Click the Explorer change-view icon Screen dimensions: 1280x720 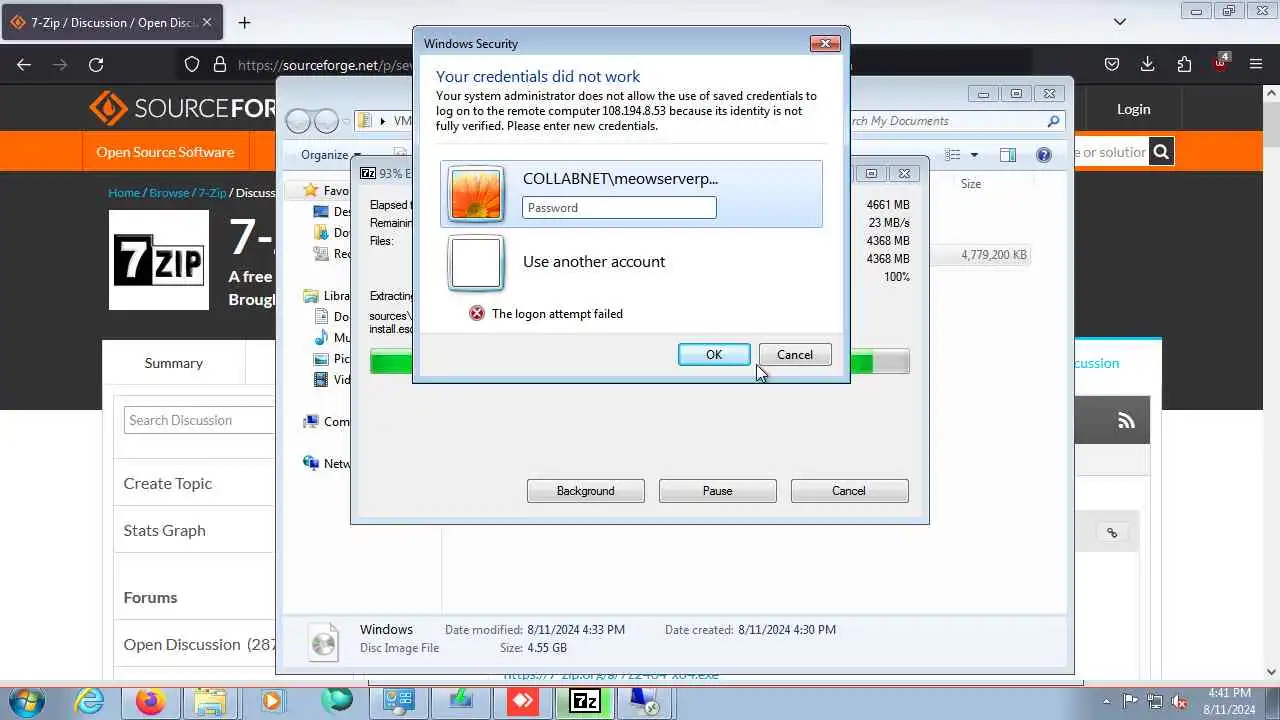[953, 155]
